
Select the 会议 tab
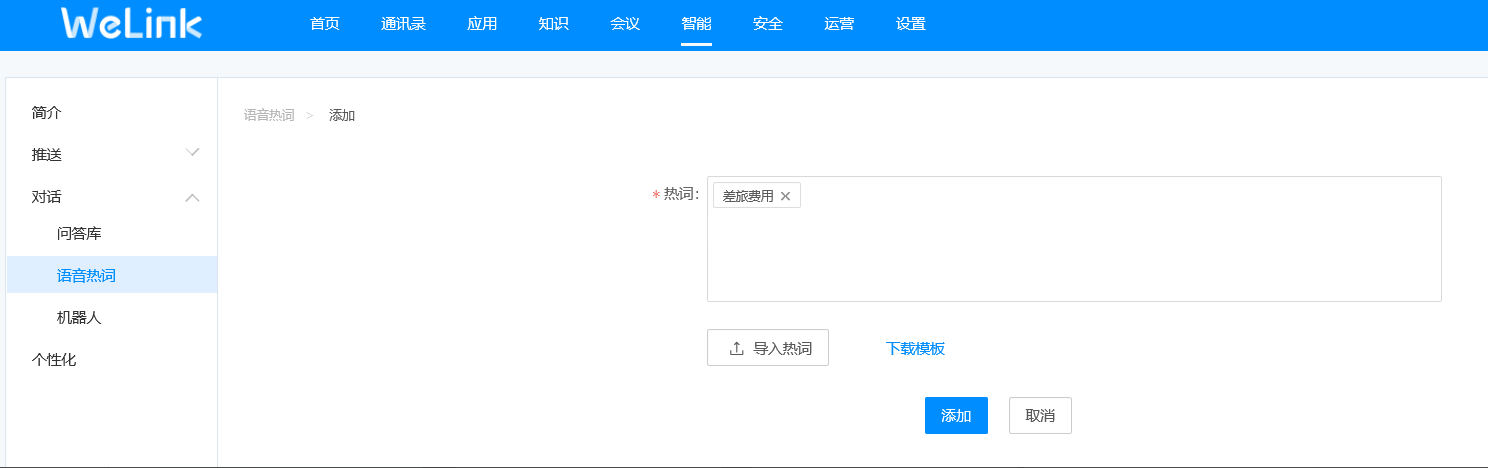point(625,24)
